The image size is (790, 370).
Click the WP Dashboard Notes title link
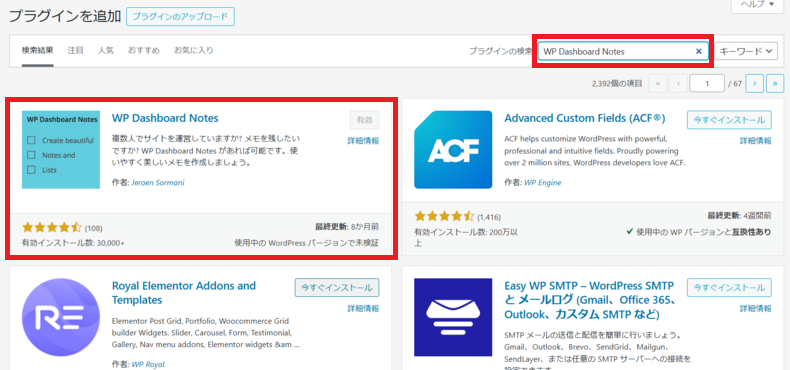pos(165,118)
